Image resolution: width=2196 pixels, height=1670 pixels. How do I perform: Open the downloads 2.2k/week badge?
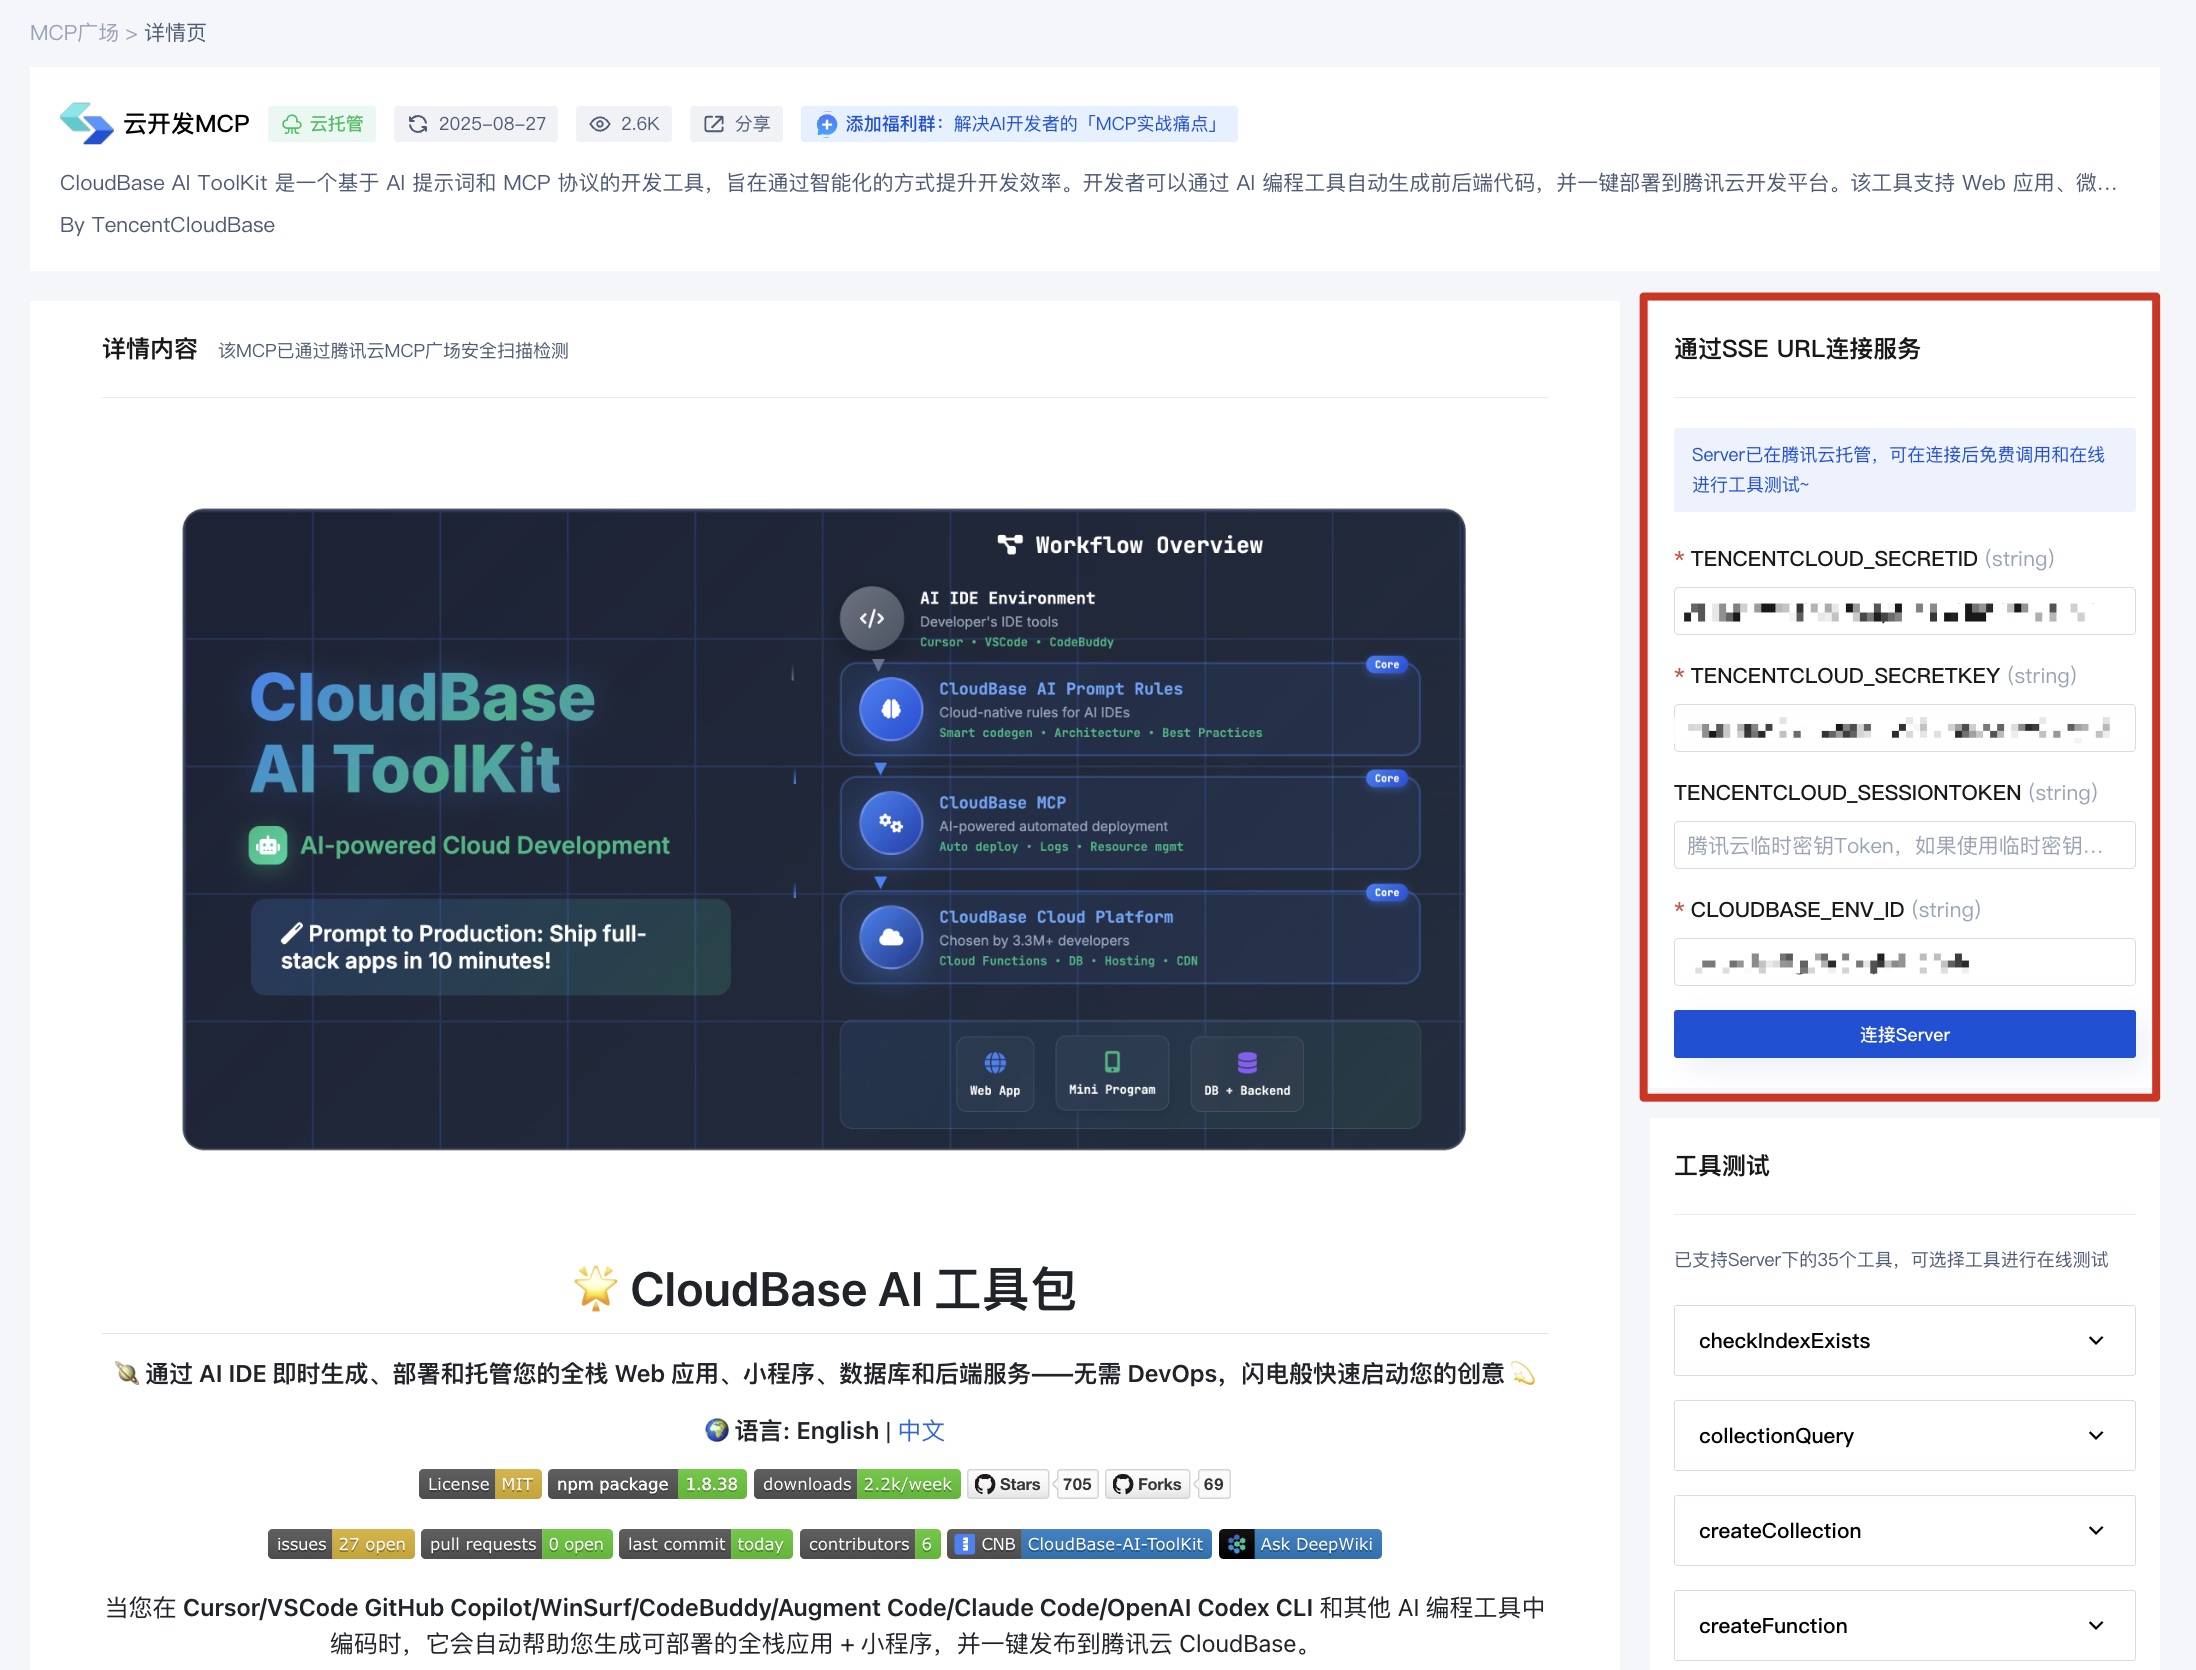click(x=857, y=1484)
